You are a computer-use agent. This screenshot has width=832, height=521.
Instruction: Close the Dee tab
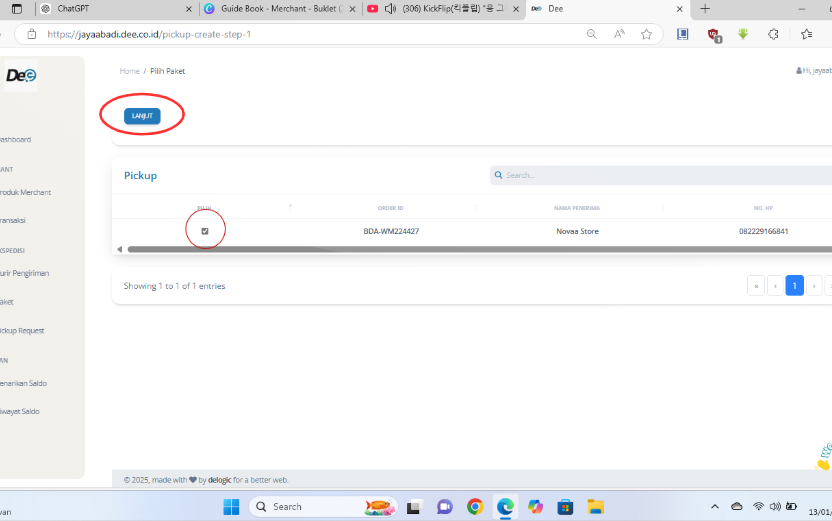[680, 9]
